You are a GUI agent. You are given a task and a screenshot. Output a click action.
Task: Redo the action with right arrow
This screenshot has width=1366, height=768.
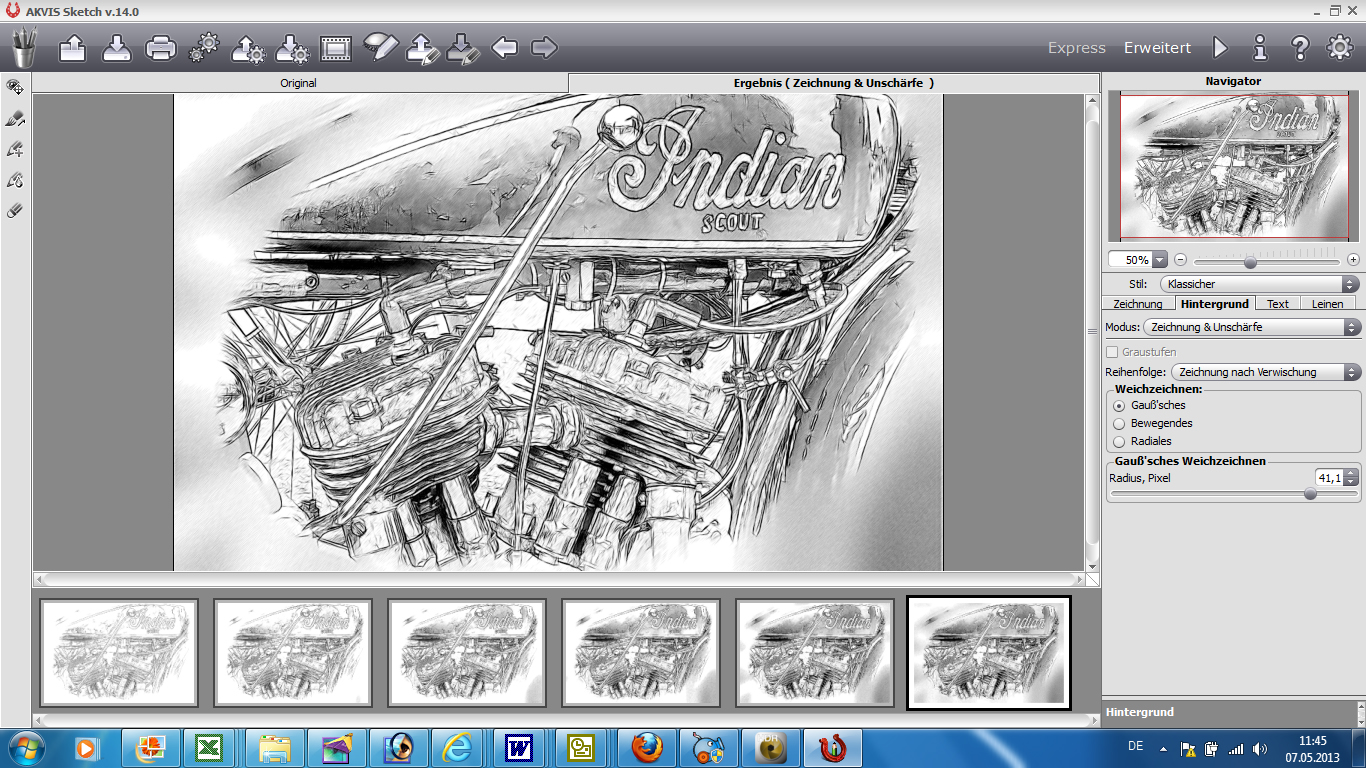(x=544, y=47)
